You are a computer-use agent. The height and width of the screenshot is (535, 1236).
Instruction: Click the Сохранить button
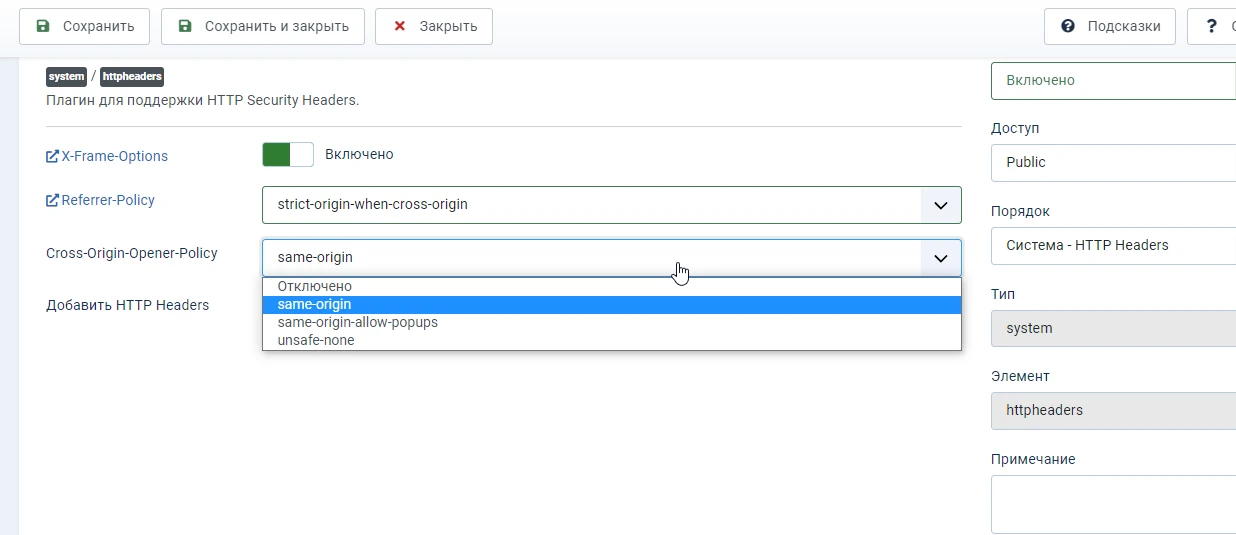click(x=85, y=26)
